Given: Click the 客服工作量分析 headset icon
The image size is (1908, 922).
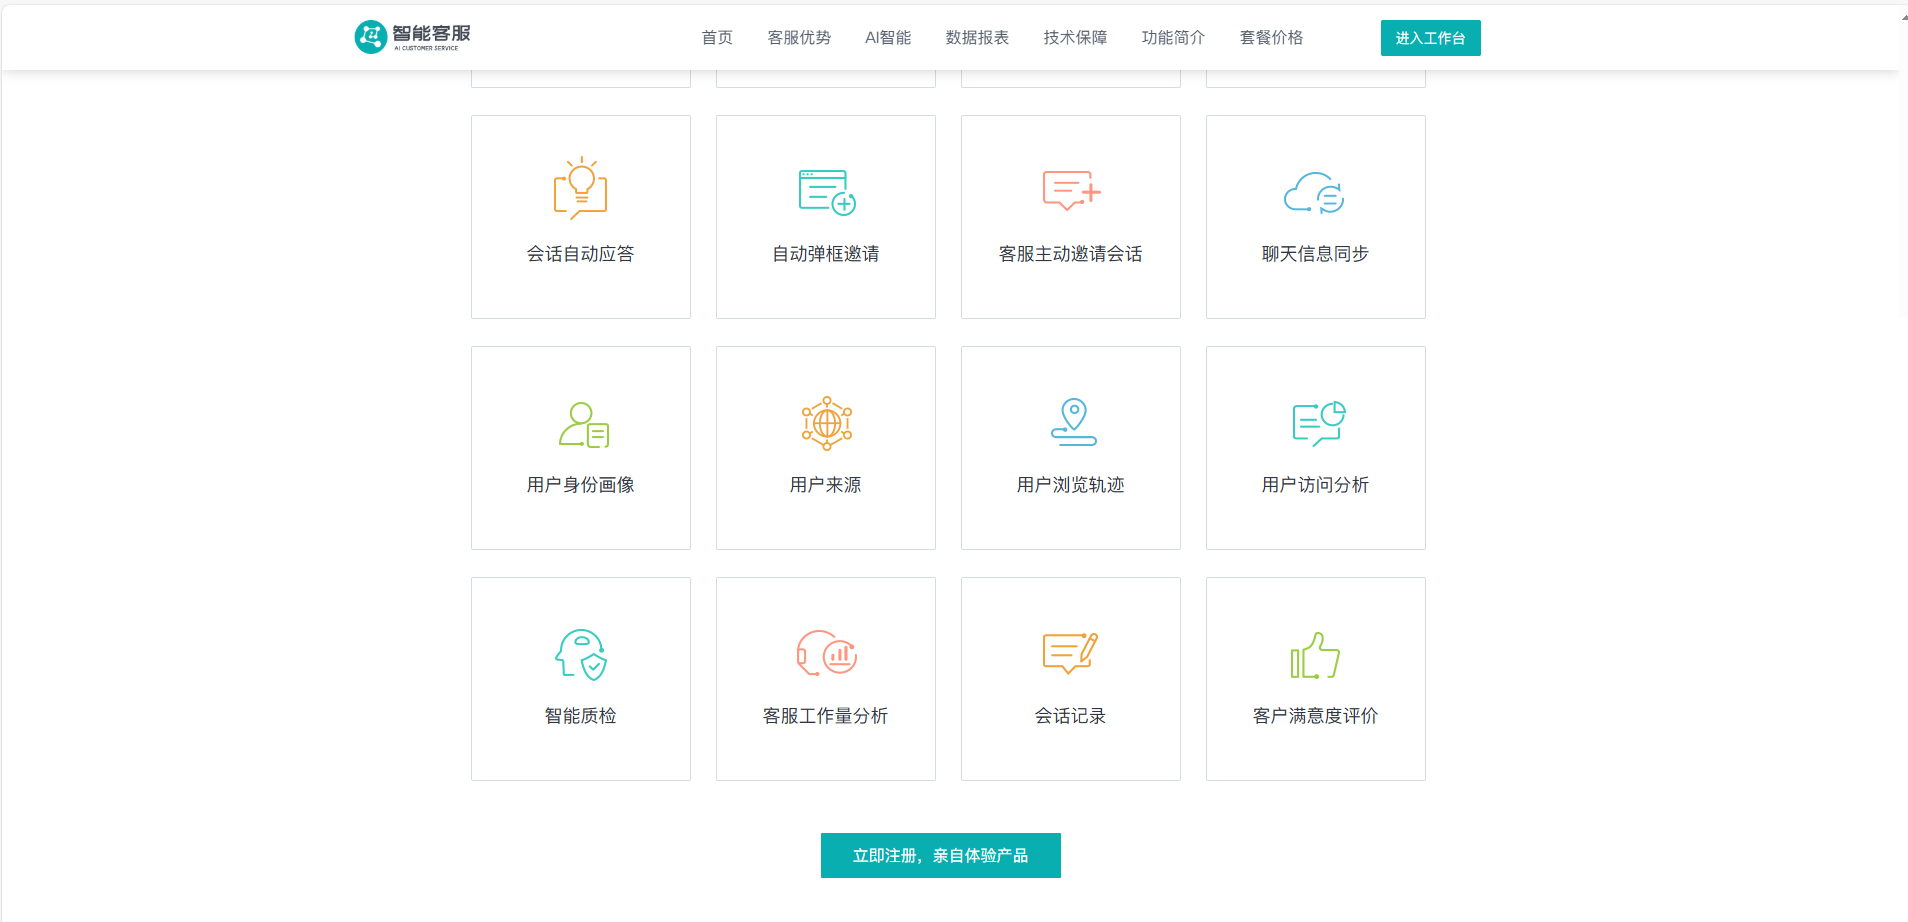Looking at the screenshot, I should pyautogui.click(x=826, y=654).
